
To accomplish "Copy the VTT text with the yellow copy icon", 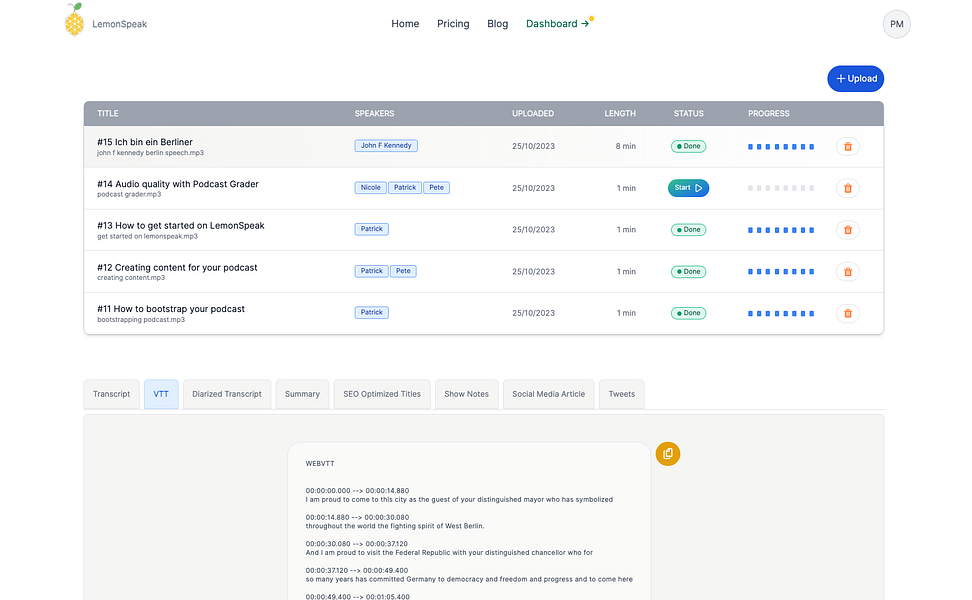I will point(668,454).
